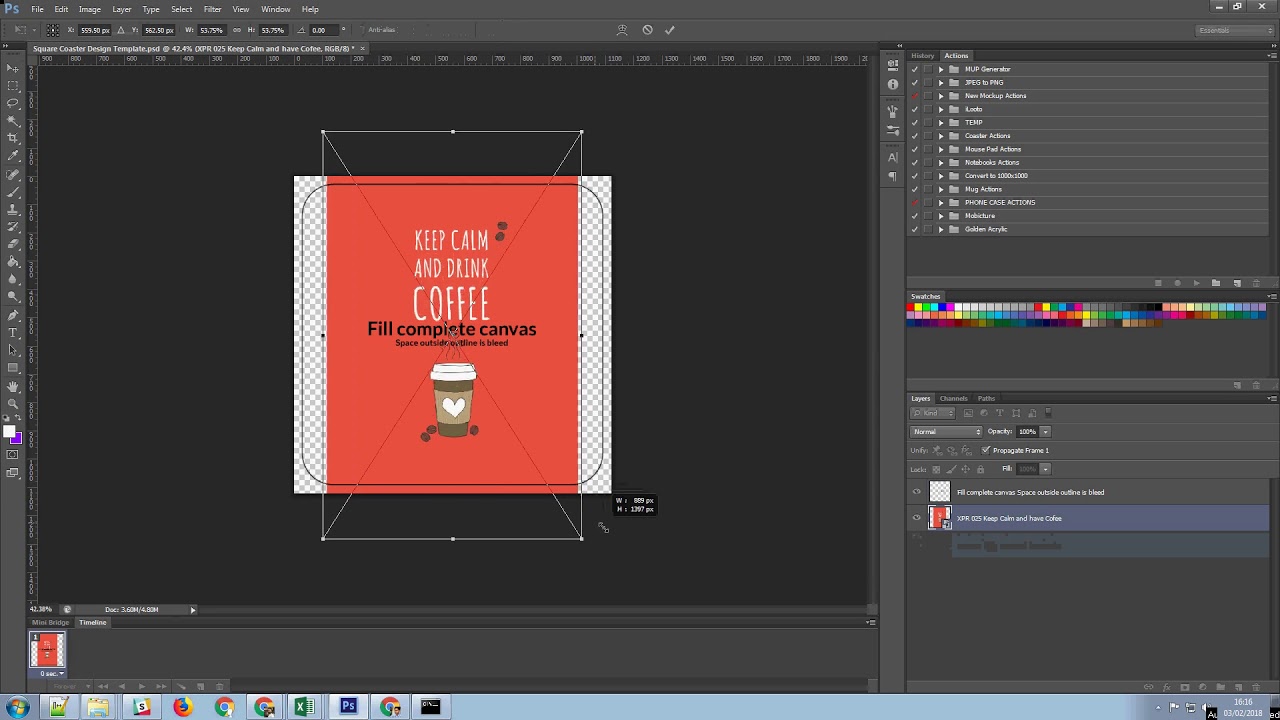This screenshot has width=1280, height=720.
Task: Switch to the Mini Bridge tab
Action: (51, 623)
